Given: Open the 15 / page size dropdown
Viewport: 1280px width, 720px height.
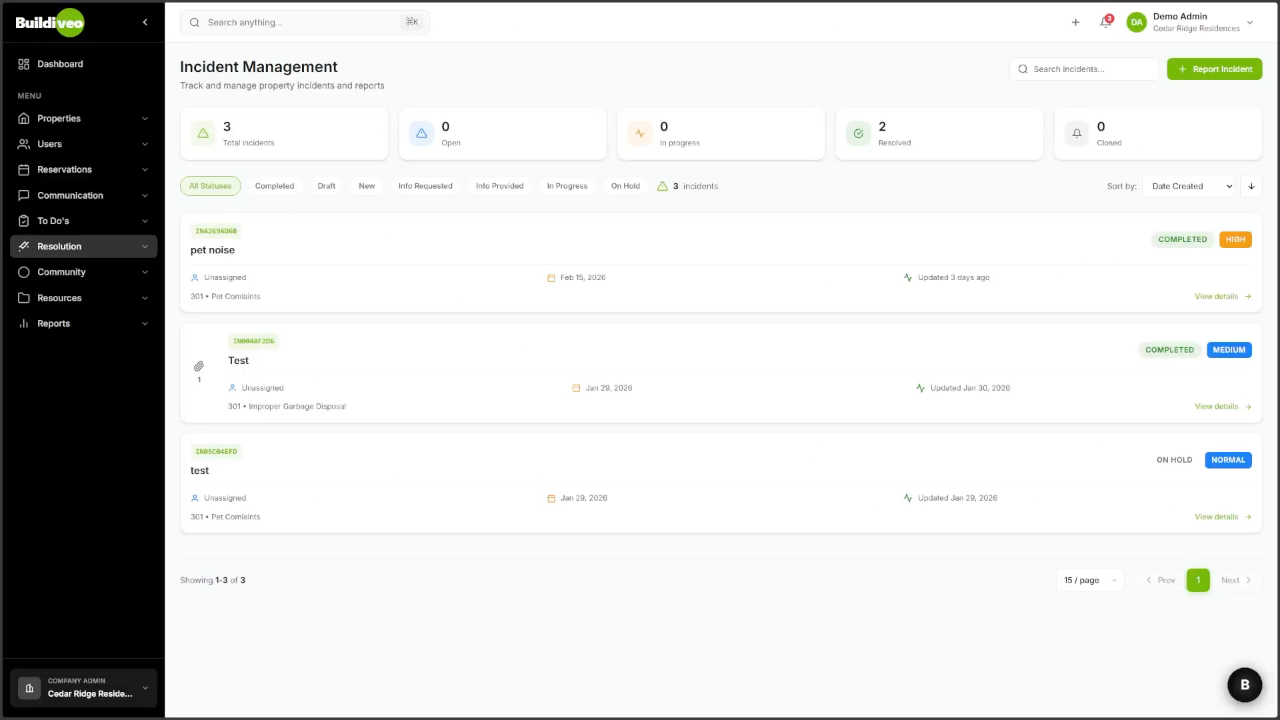Looking at the screenshot, I should (1089, 580).
